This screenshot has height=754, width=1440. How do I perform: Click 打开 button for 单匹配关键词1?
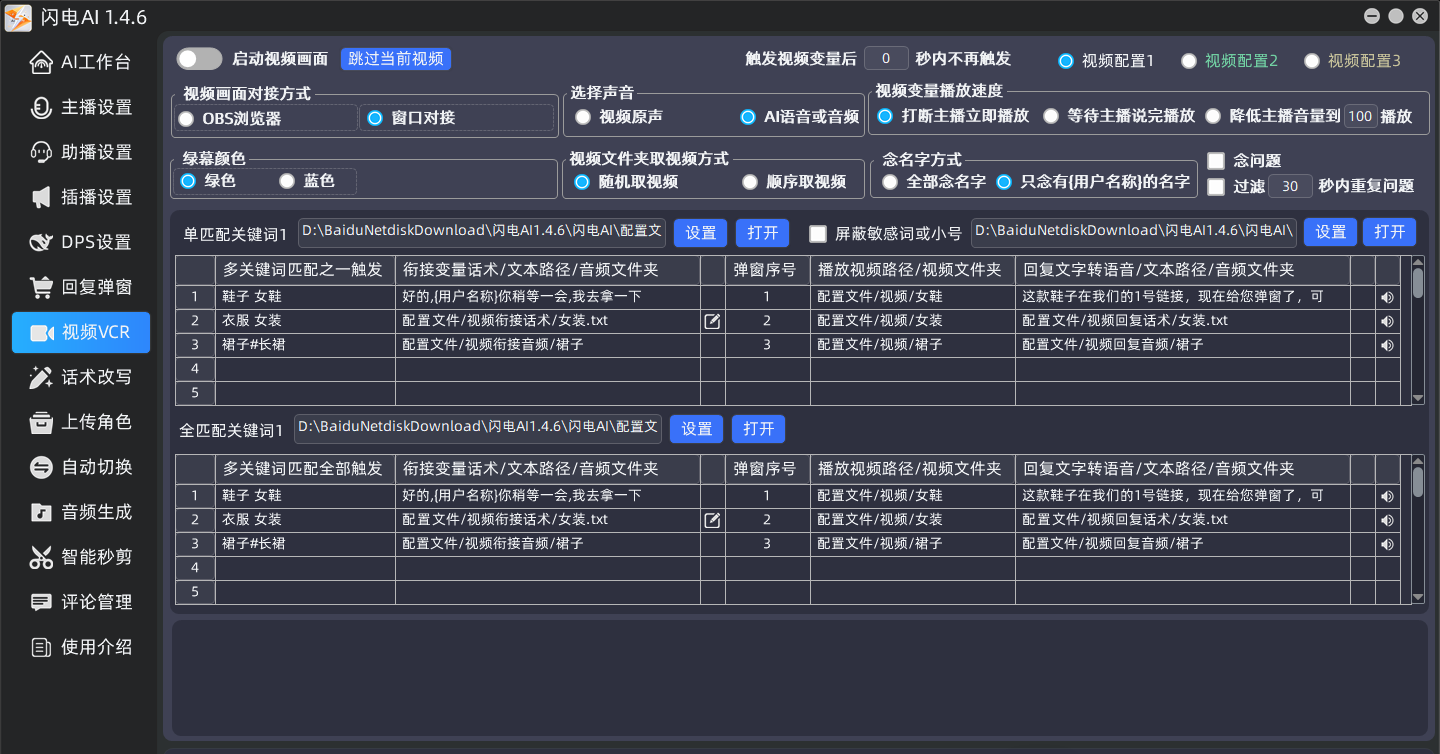tap(763, 233)
